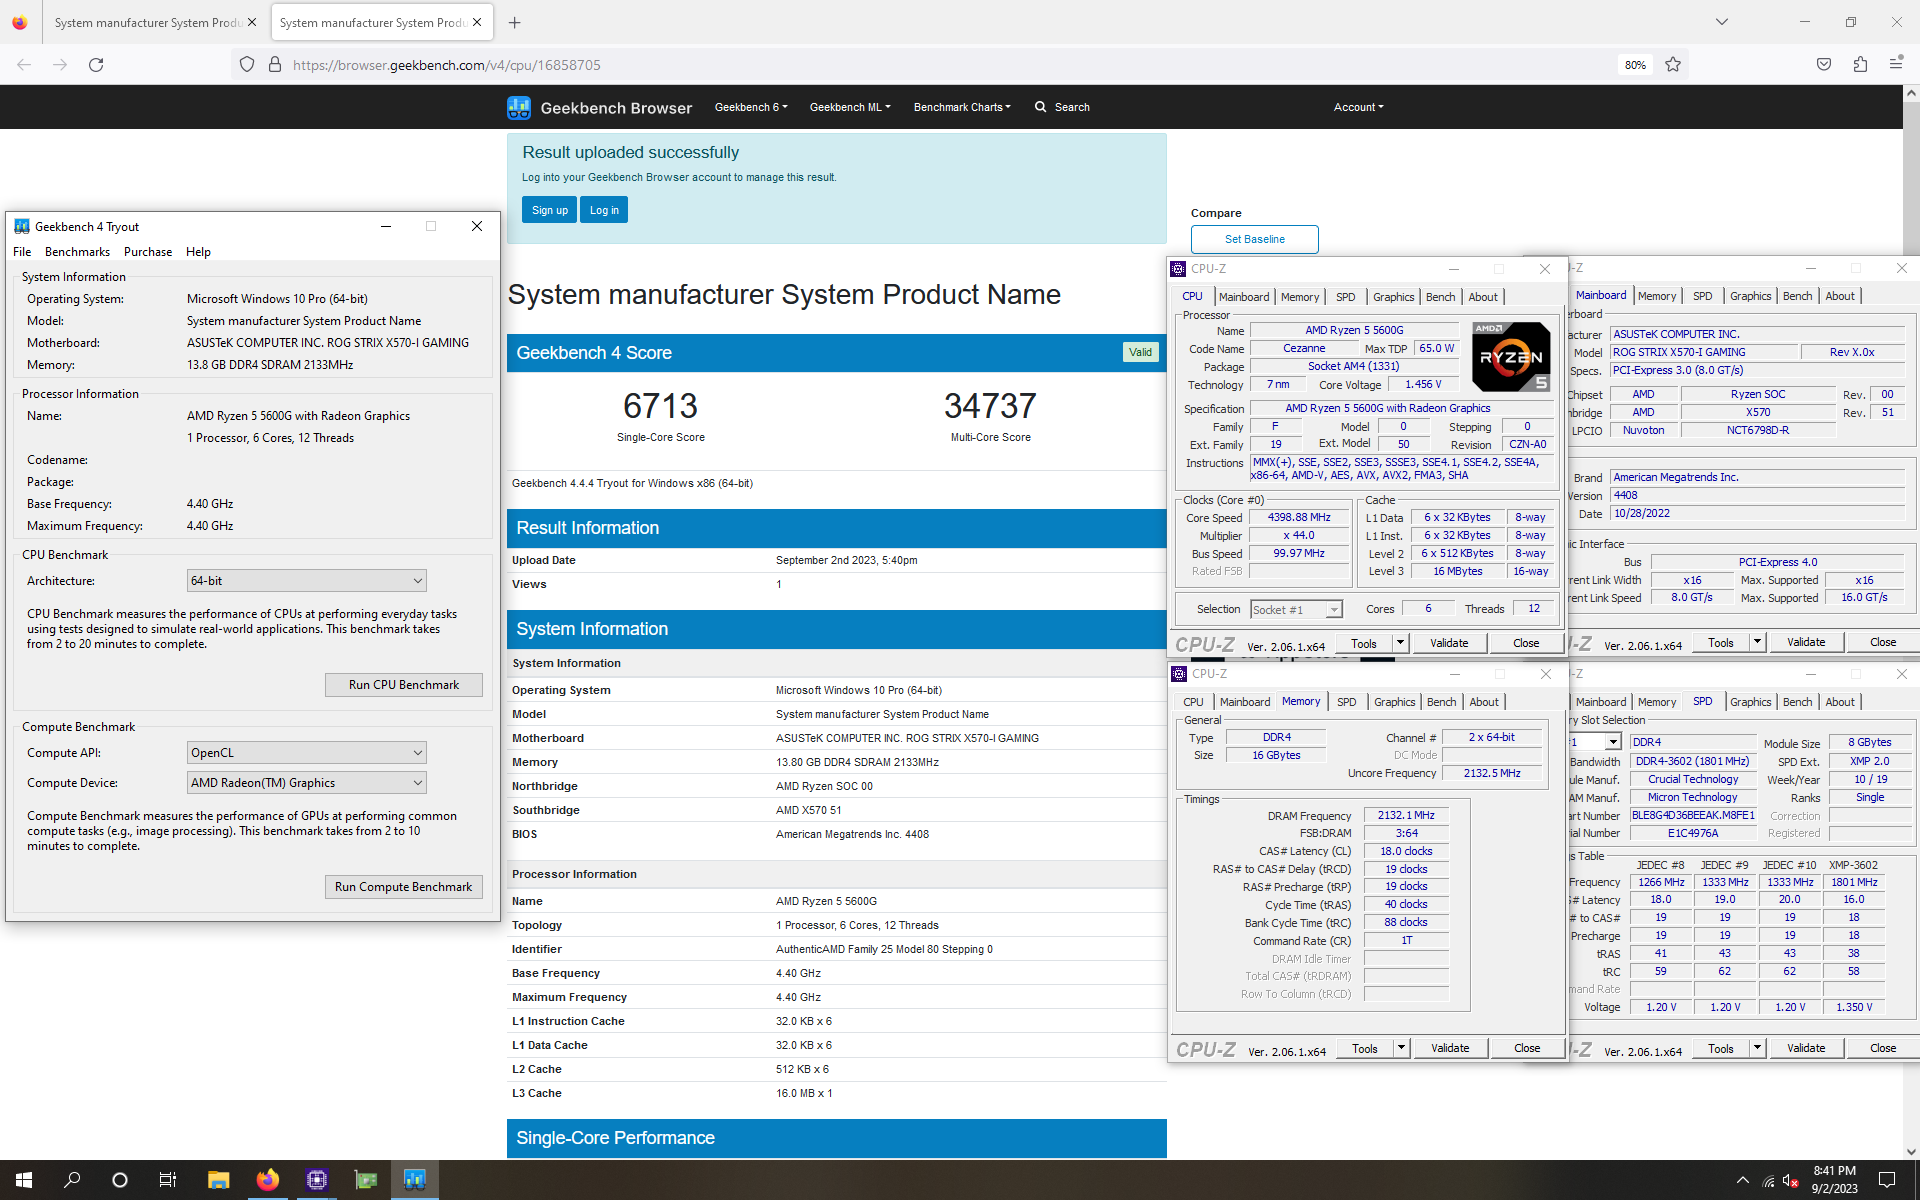Click the Sign up button
The height and width of the screenshot is (1200, 1920).
click(x=549, y=210)
